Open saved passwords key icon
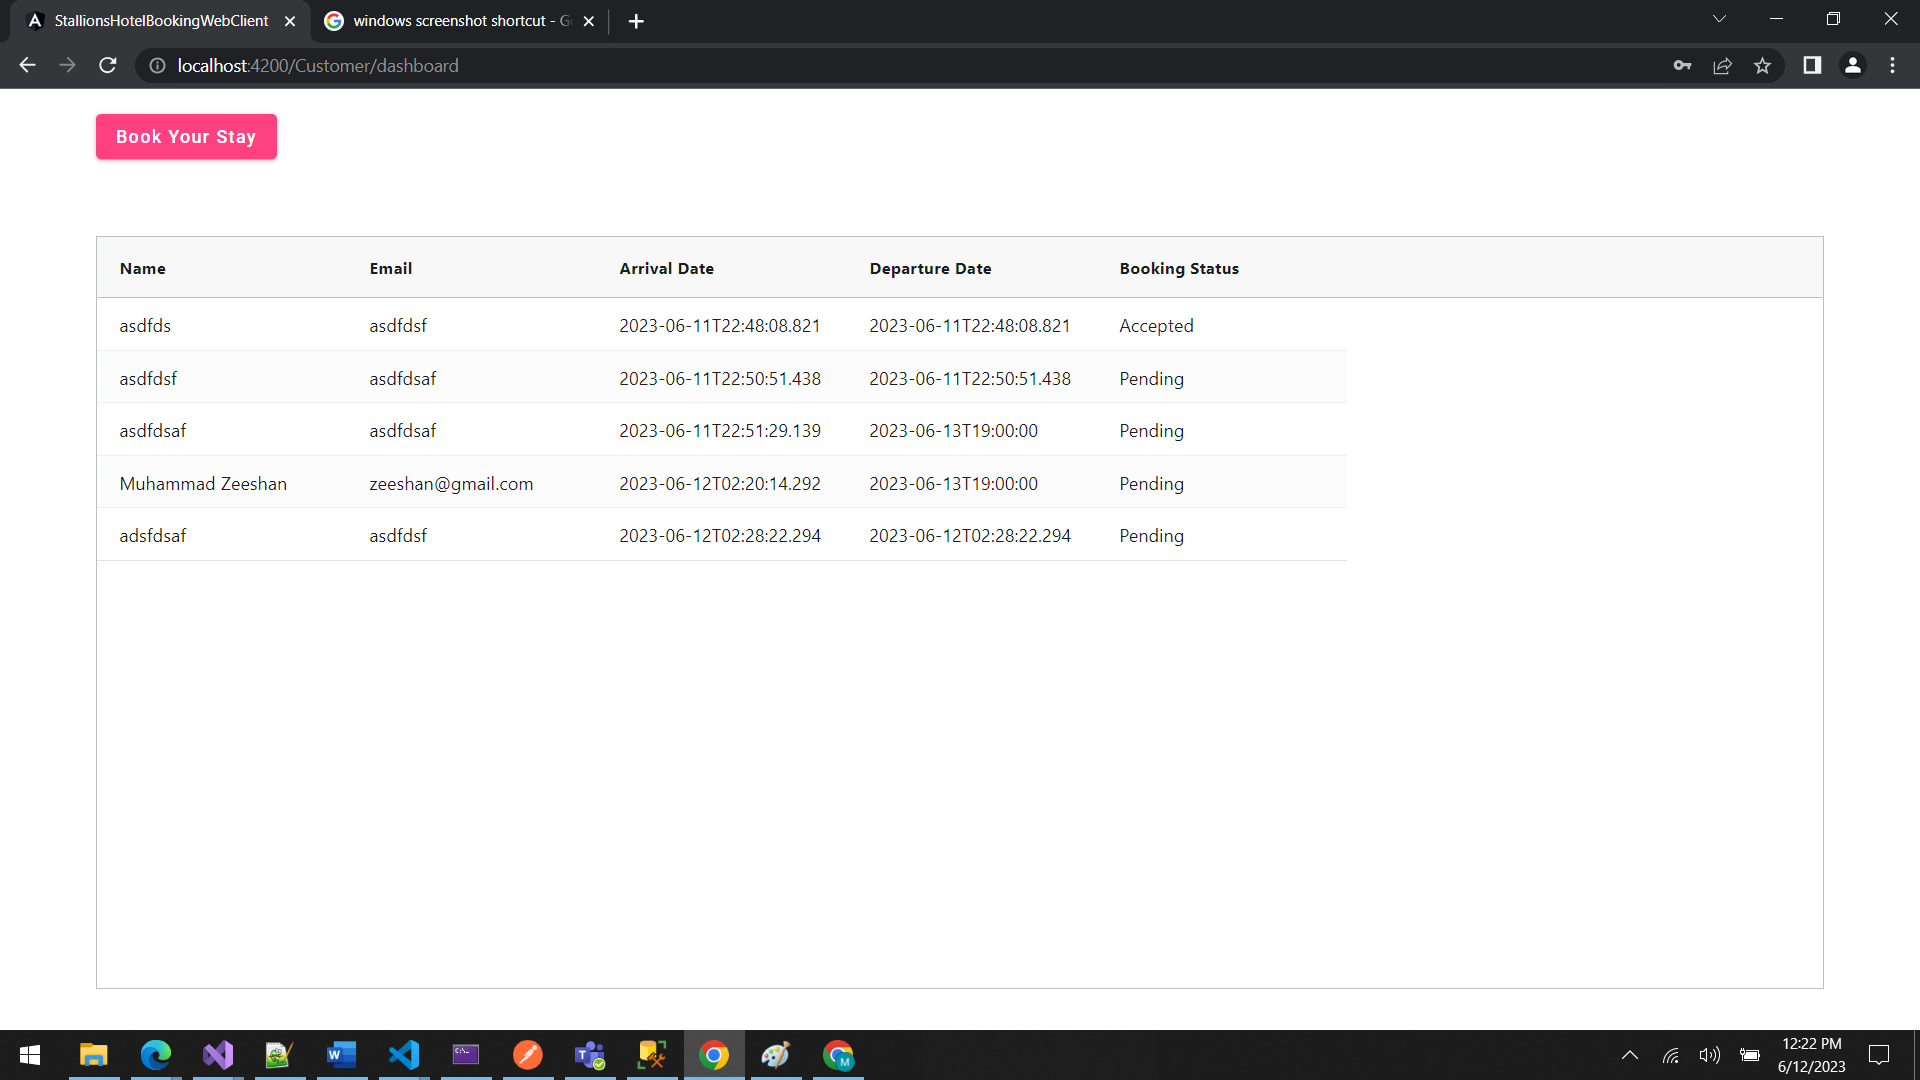The width and height of the screenshot is (1920, 1080). click(1682, 65)
